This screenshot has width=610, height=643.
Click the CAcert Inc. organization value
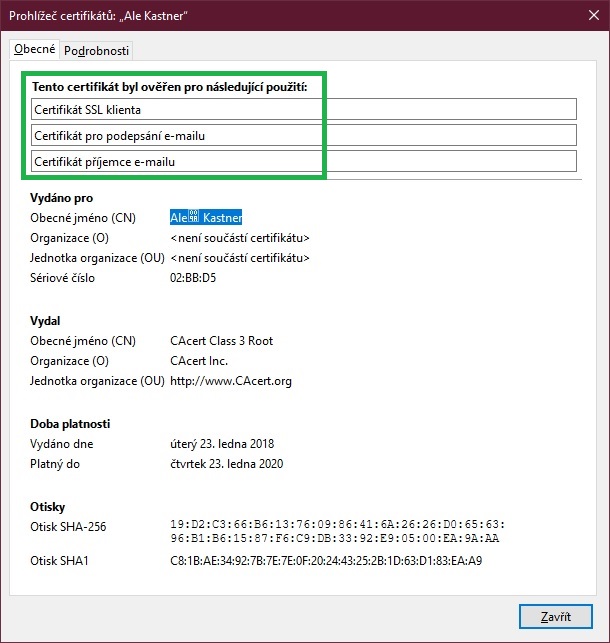click(x=200, y=361)
